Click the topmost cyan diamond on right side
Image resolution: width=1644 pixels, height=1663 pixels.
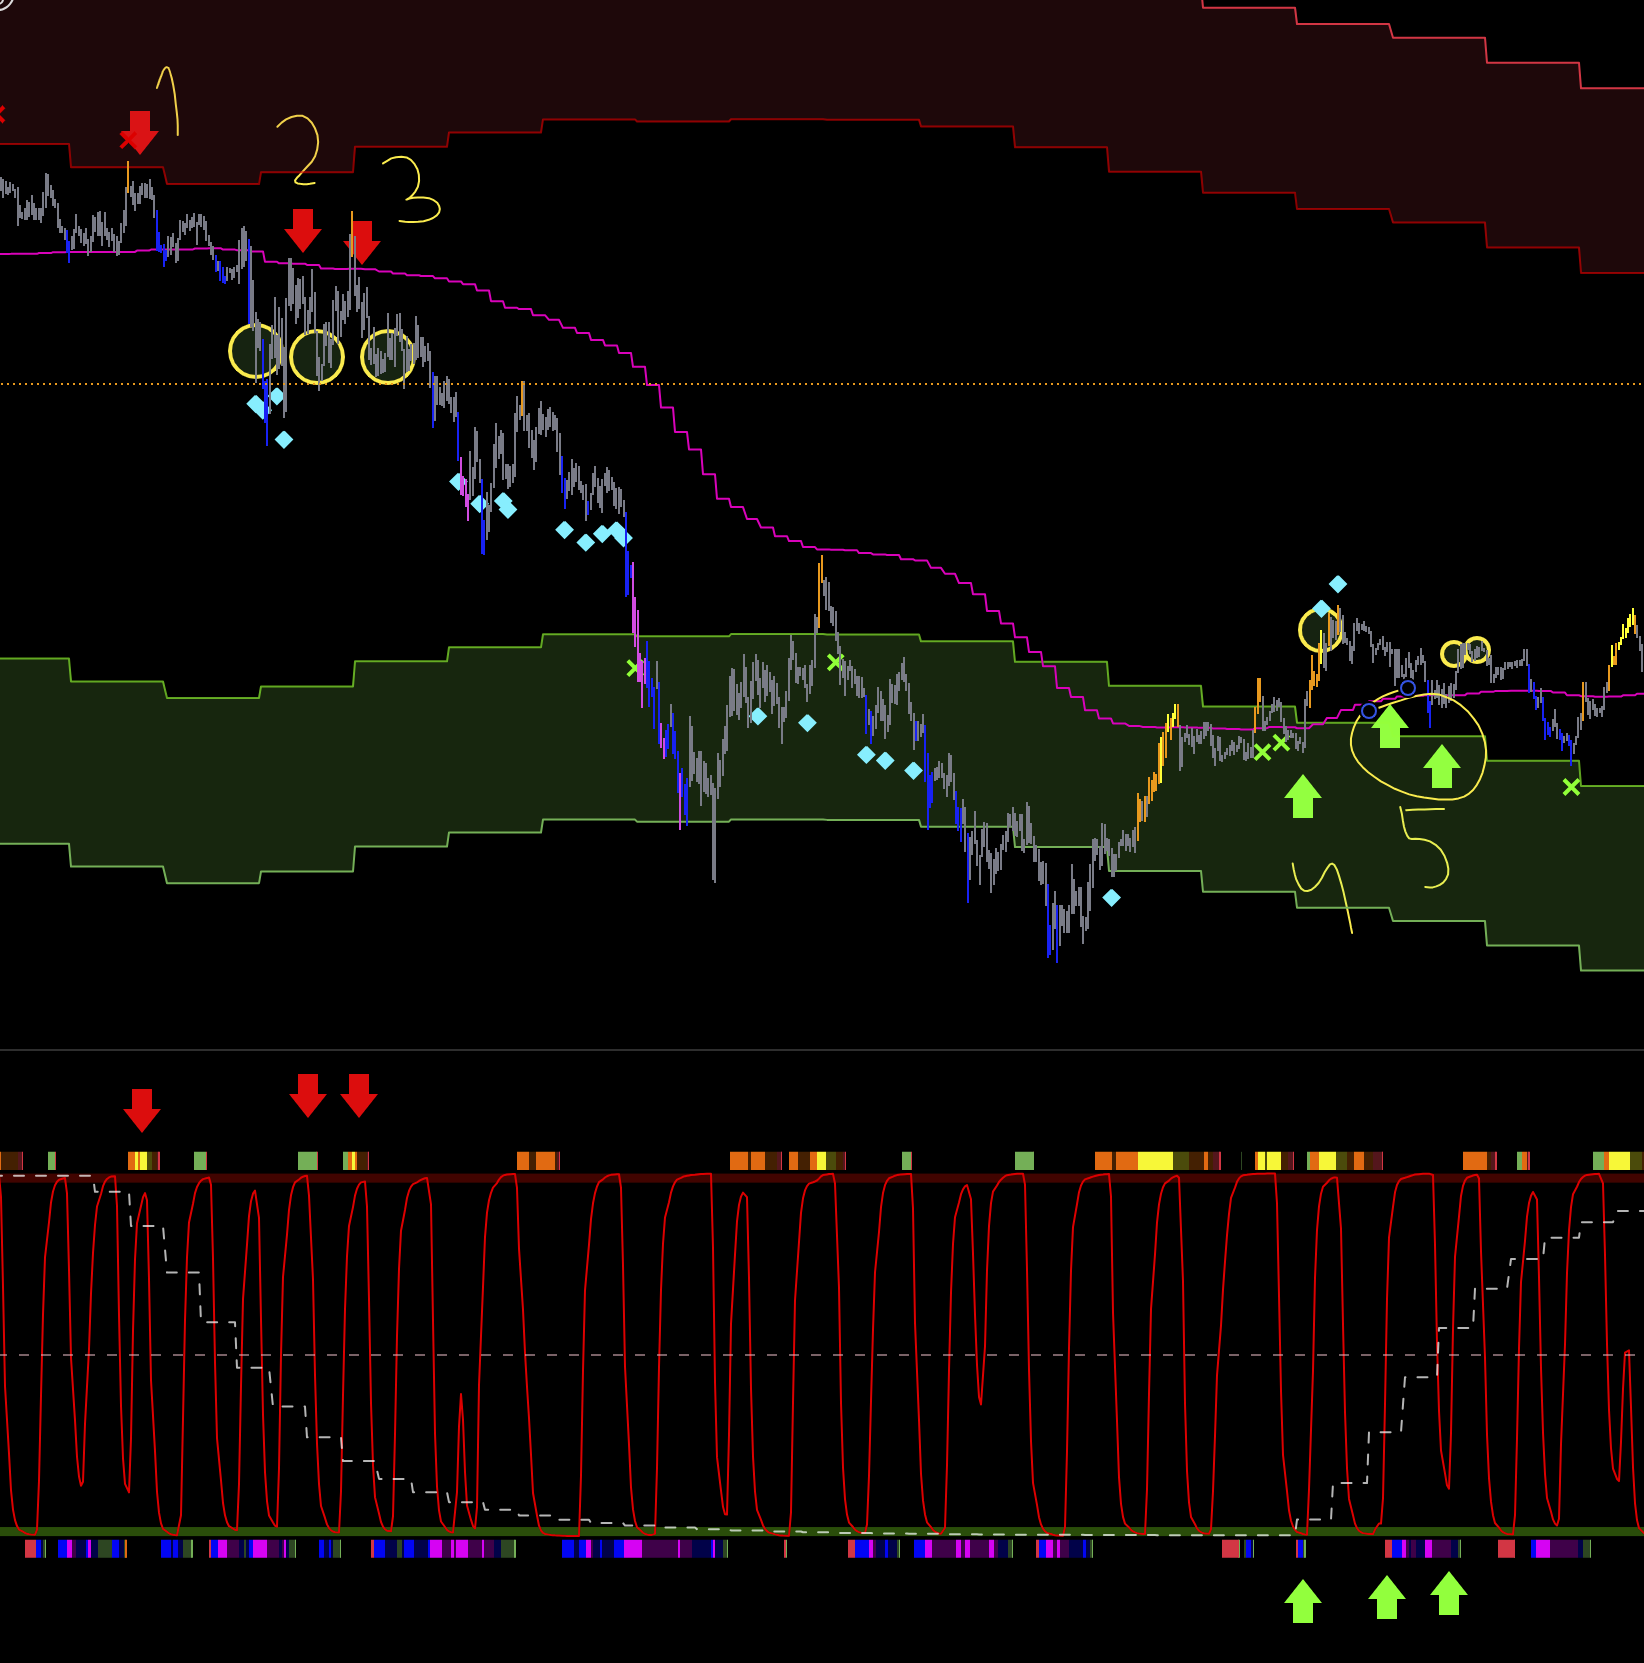[x=1338, y=584]
